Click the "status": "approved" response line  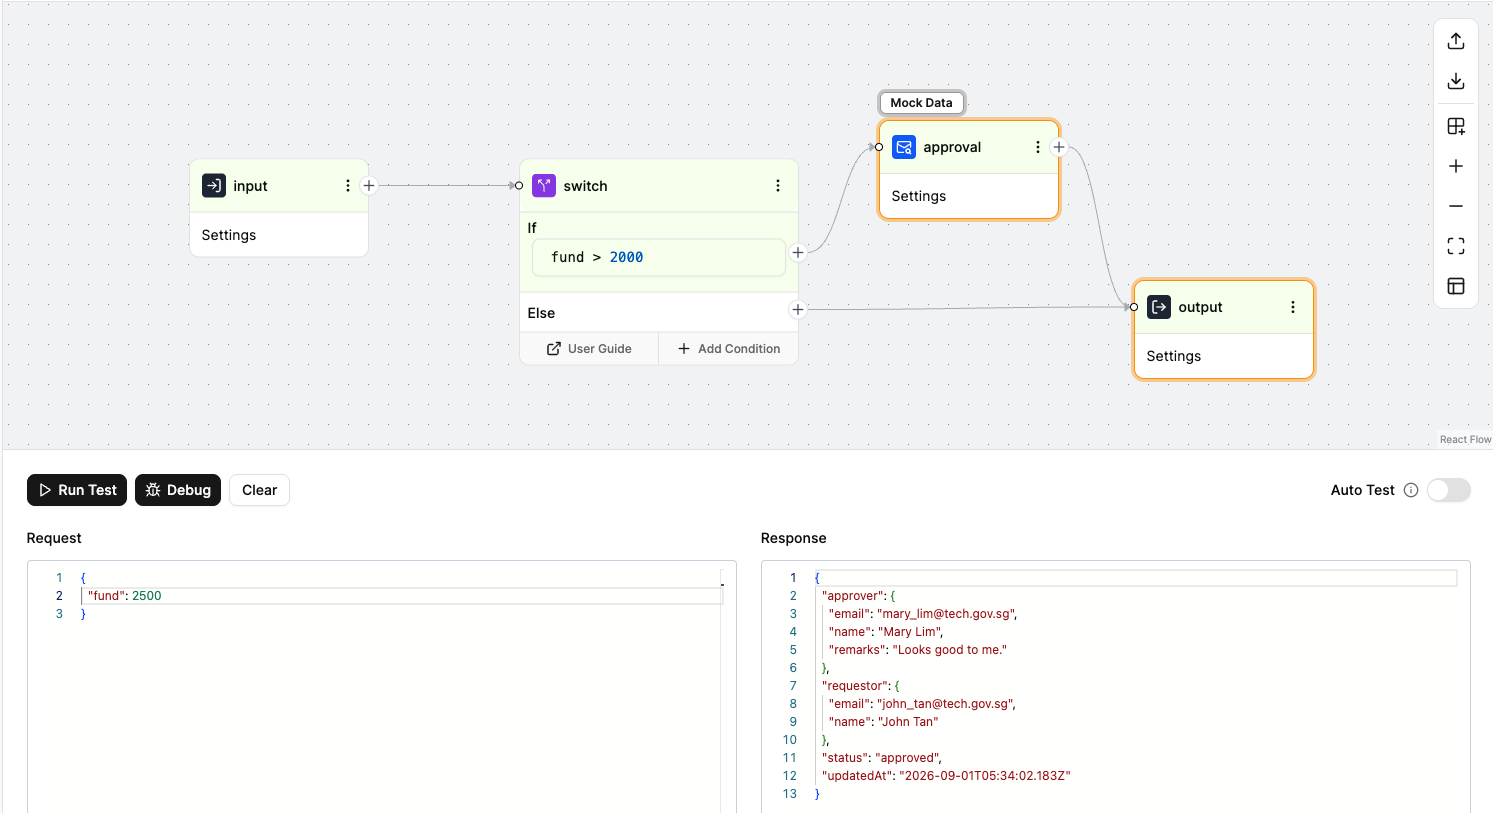(x=882, y=758)
